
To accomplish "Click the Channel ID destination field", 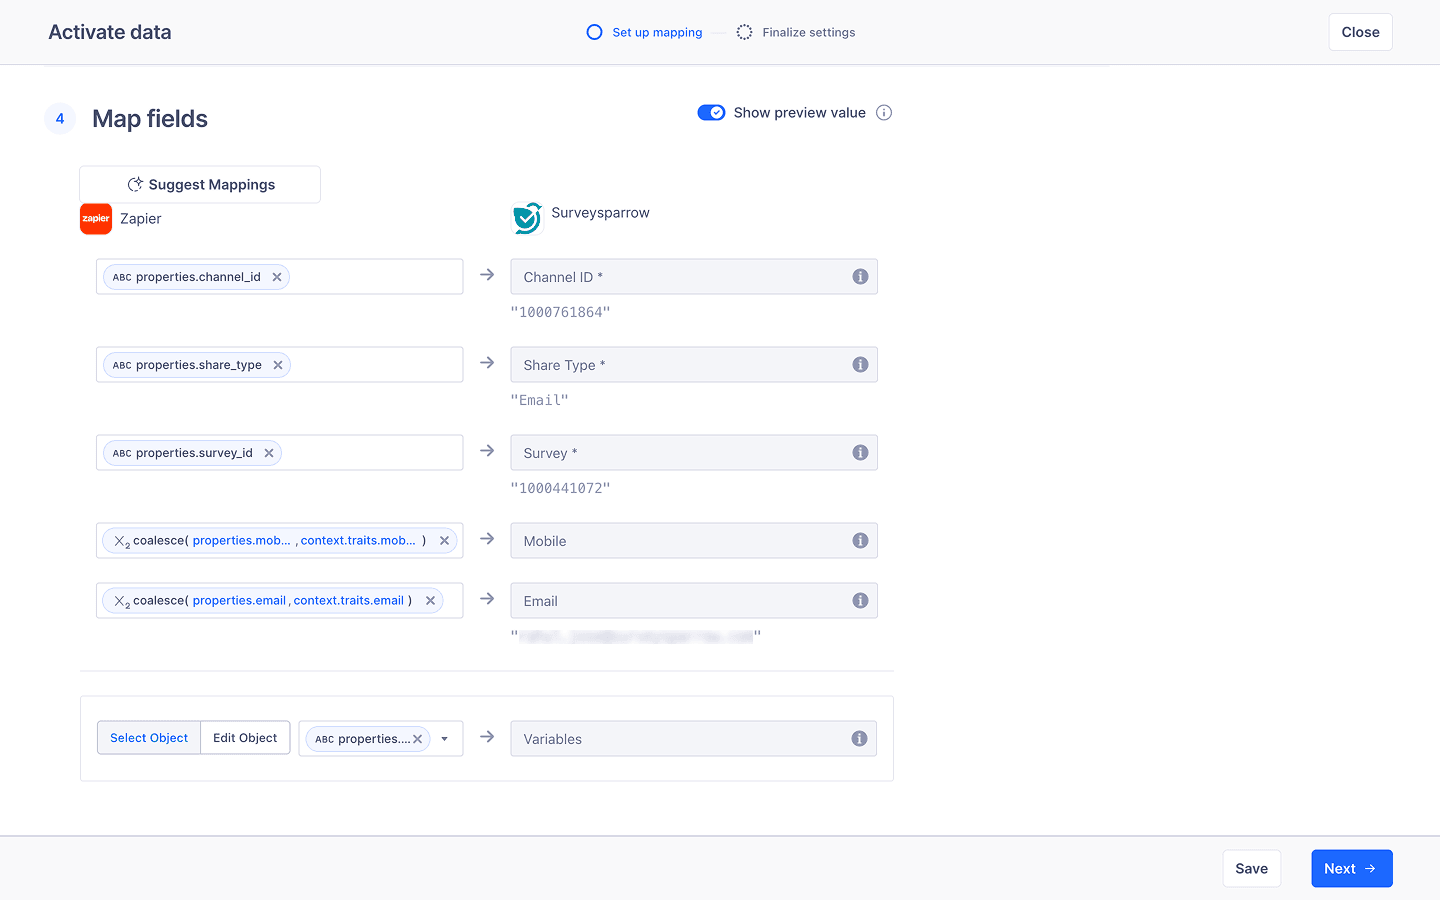I will (694, 277).
